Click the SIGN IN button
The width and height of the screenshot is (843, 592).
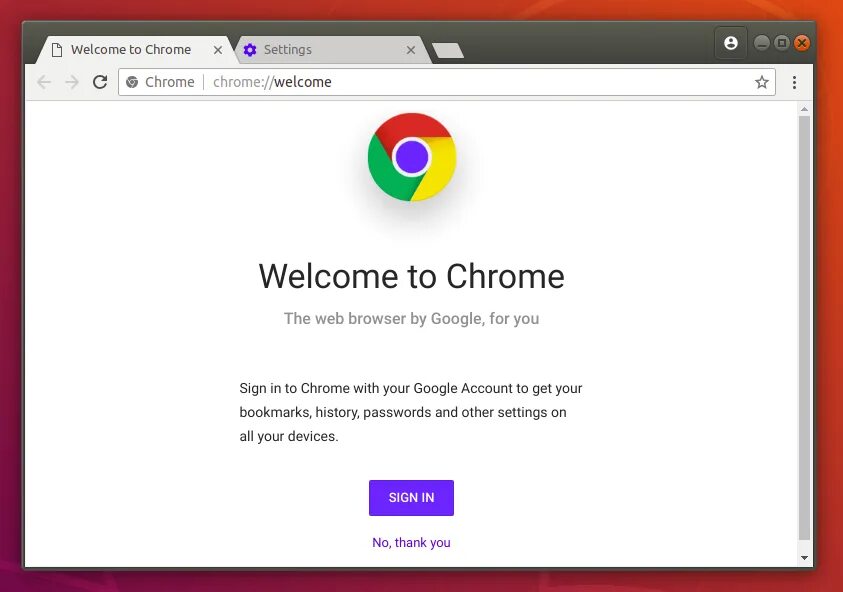(411, 498)
